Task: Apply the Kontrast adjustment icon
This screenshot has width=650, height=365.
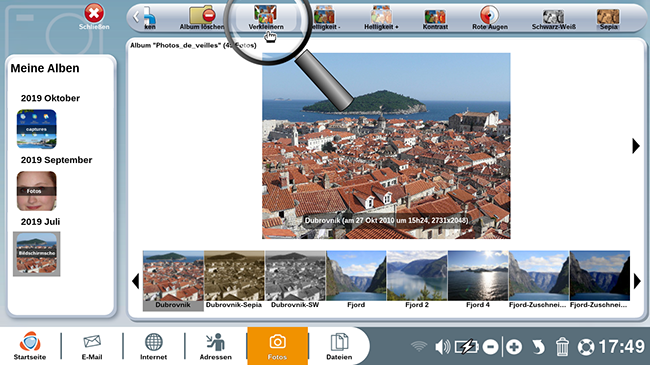Action: 435,18
